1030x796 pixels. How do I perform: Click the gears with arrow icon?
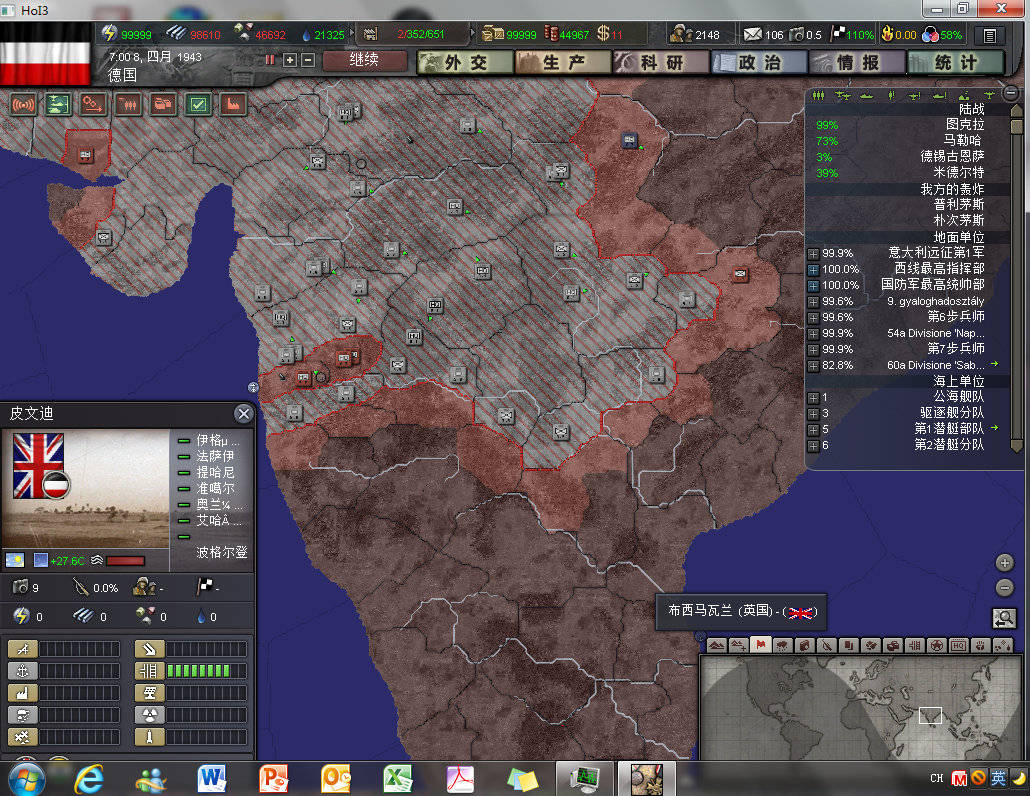coord(93,104)
